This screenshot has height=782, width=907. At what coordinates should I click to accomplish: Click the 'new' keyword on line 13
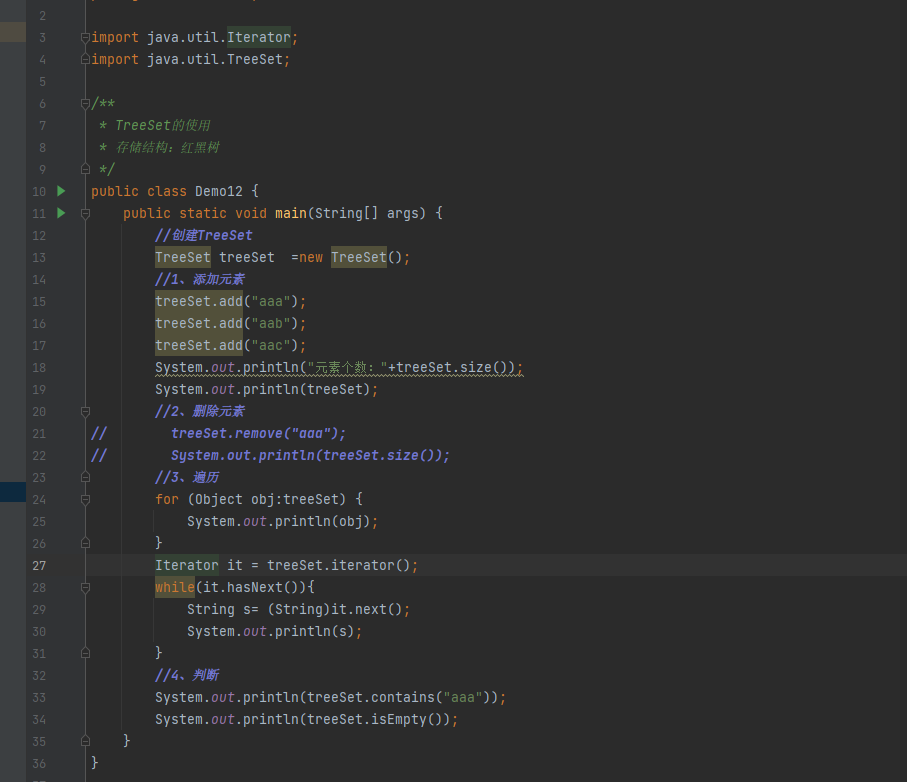(311, 257)
